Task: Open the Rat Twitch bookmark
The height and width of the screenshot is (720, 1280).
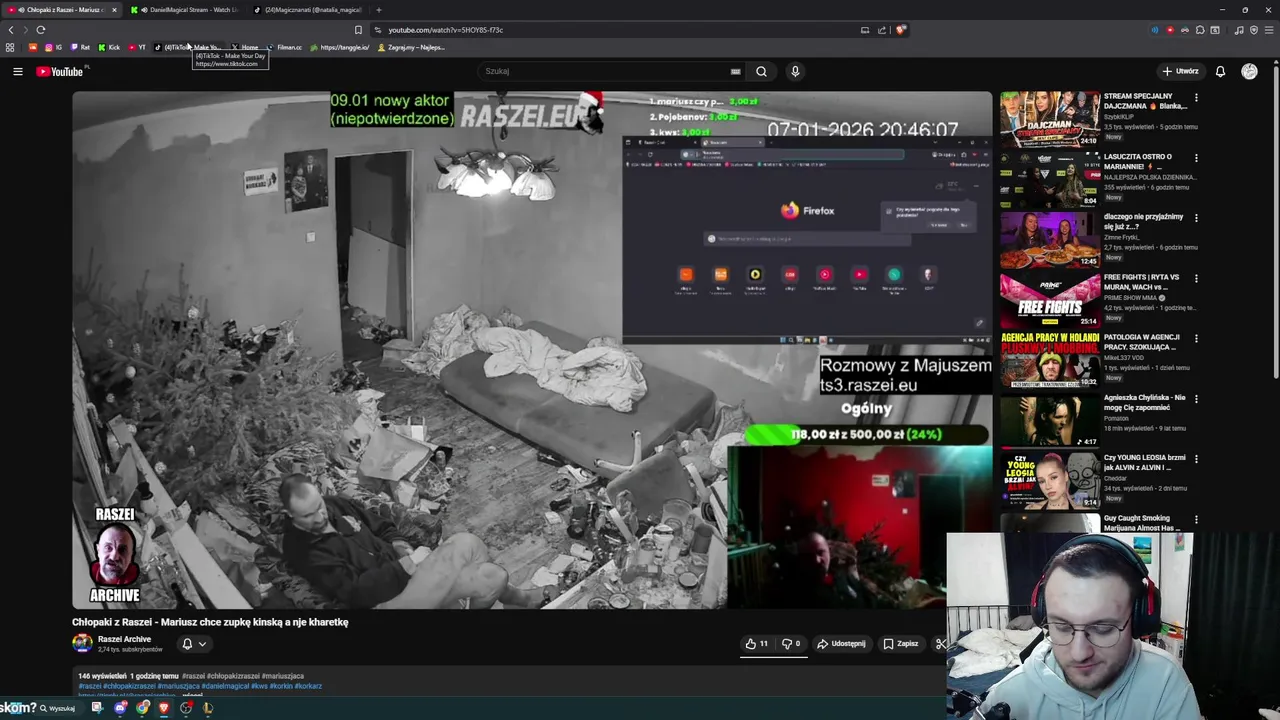Action: point(80,47)
